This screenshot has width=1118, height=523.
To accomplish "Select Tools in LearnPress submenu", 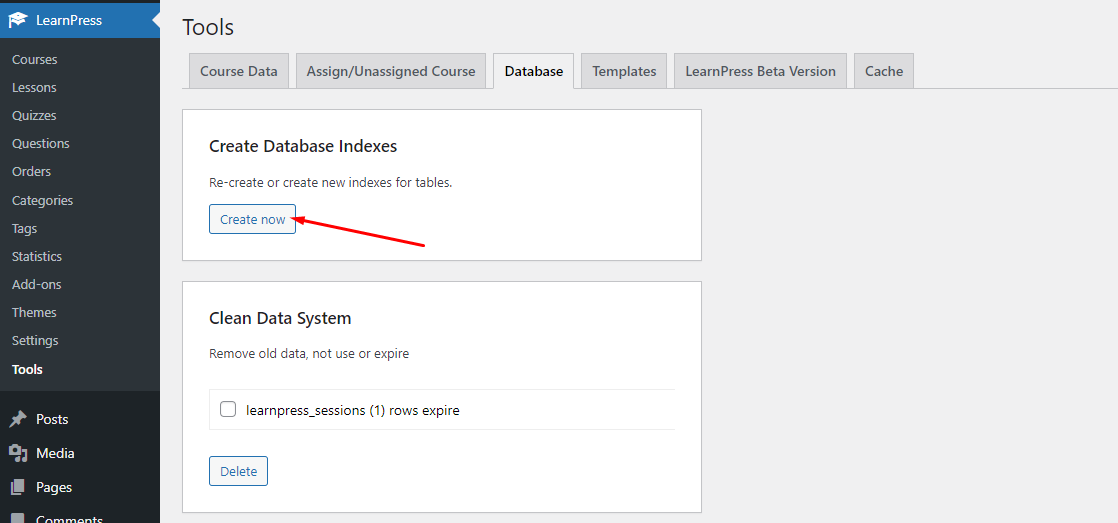I will pos(27,370).
